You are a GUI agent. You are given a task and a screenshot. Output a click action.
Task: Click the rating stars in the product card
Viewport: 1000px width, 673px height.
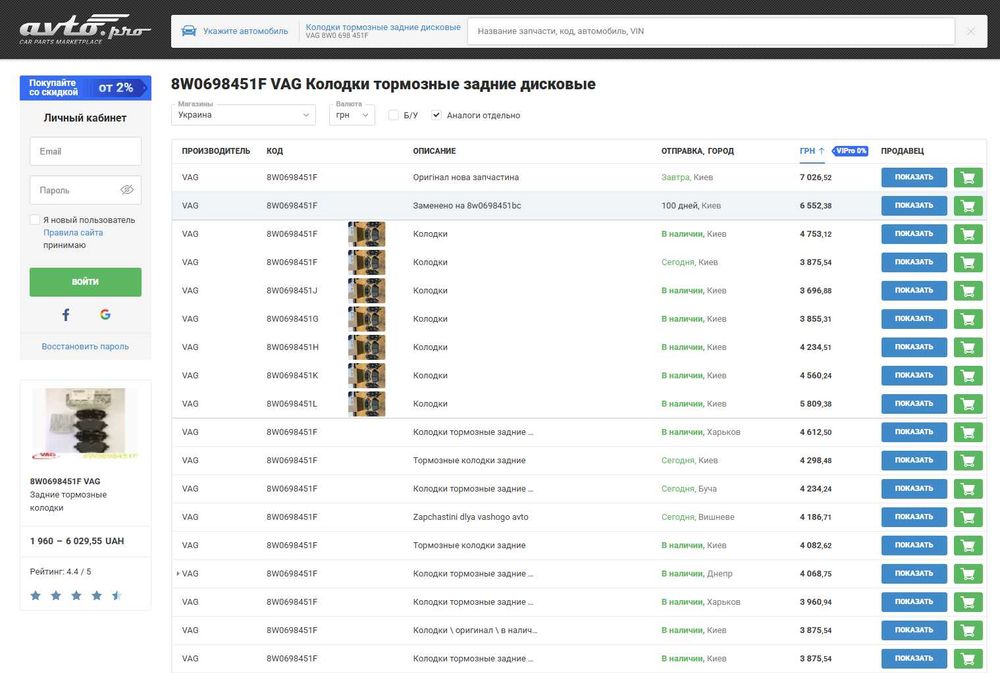point(76,595)
